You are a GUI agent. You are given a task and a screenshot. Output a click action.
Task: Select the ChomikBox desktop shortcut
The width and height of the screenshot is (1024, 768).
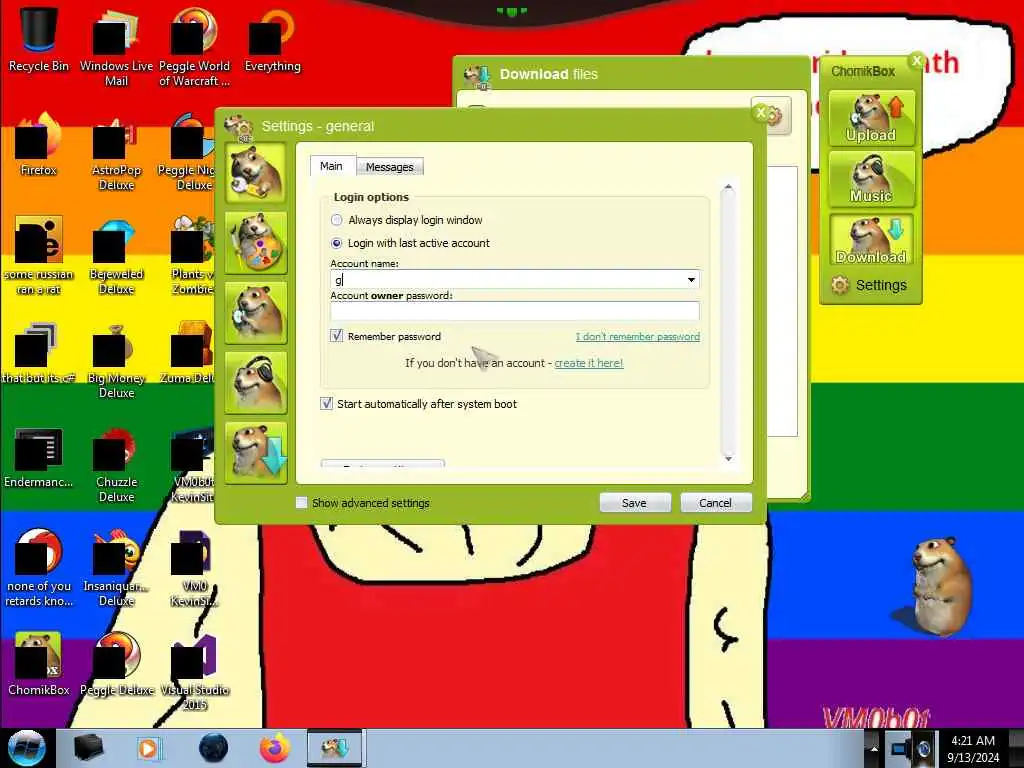39,663
